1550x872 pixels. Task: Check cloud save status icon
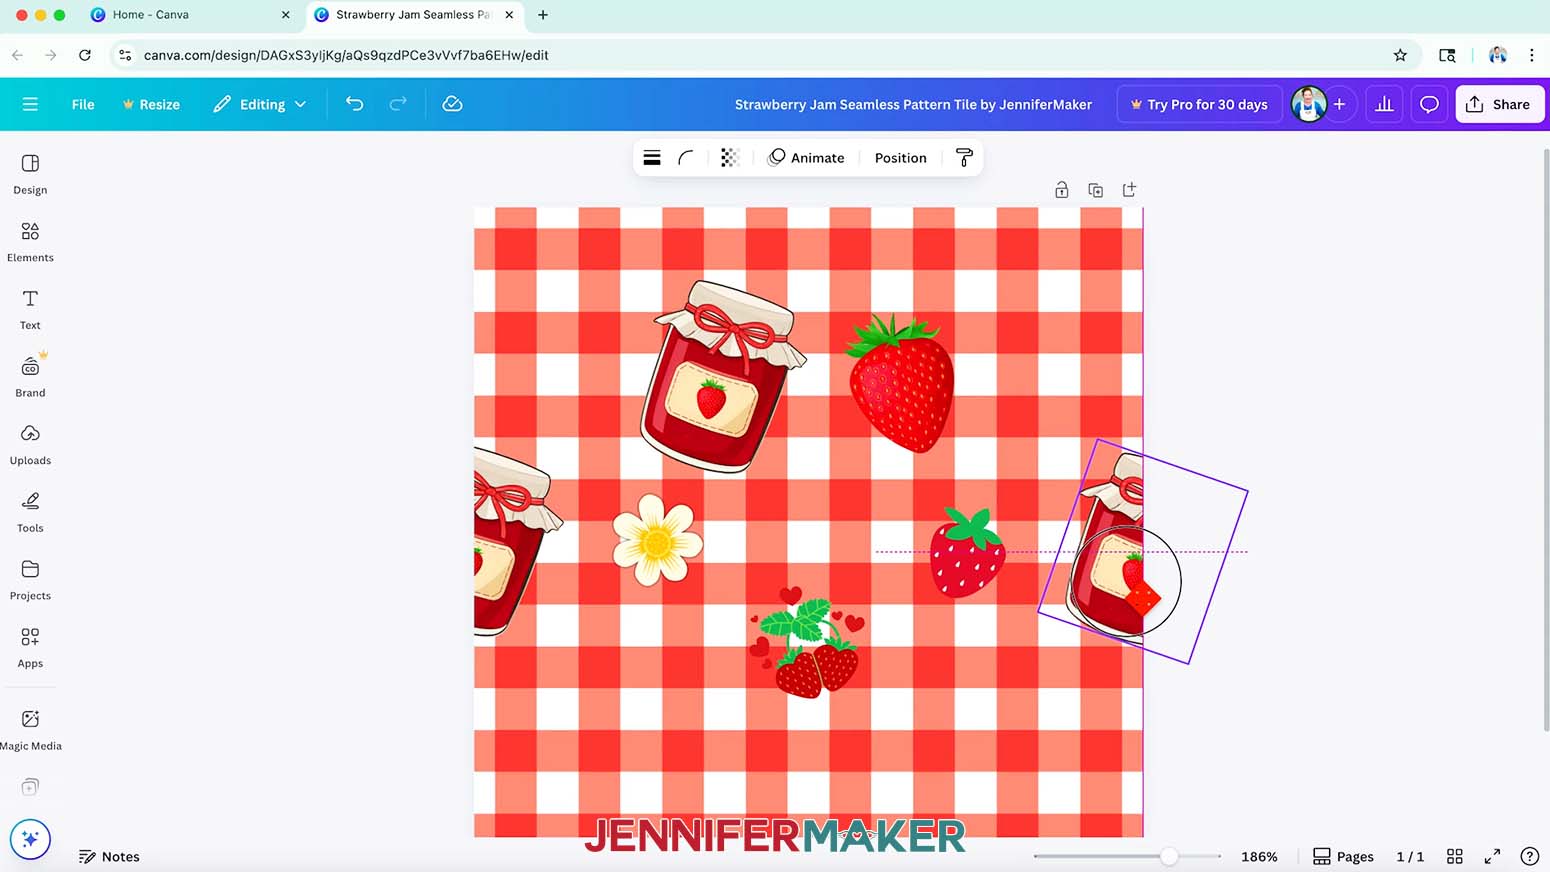coord(452,104)
